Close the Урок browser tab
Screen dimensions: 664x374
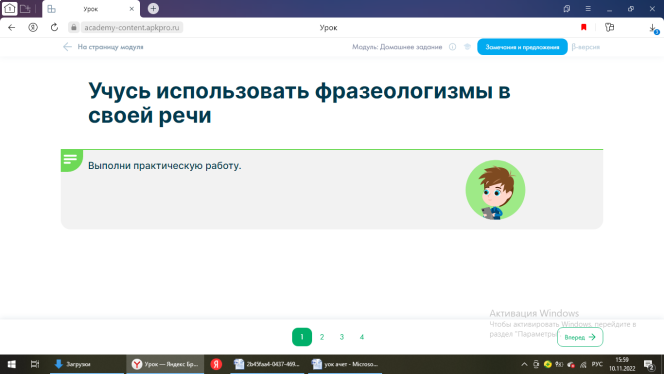pos(131,8)
